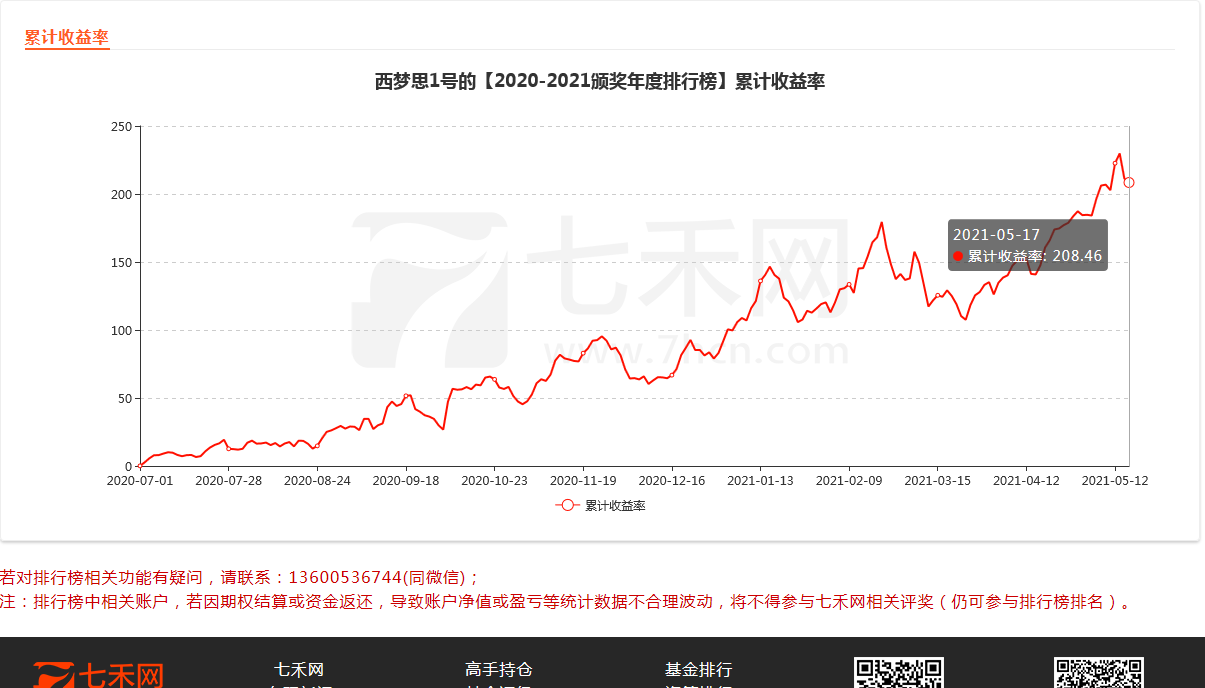Click the curve's starting point at 2020-07-01
Image resolution: width=1205 pixels, height=688 pixels.
[141, 465]
